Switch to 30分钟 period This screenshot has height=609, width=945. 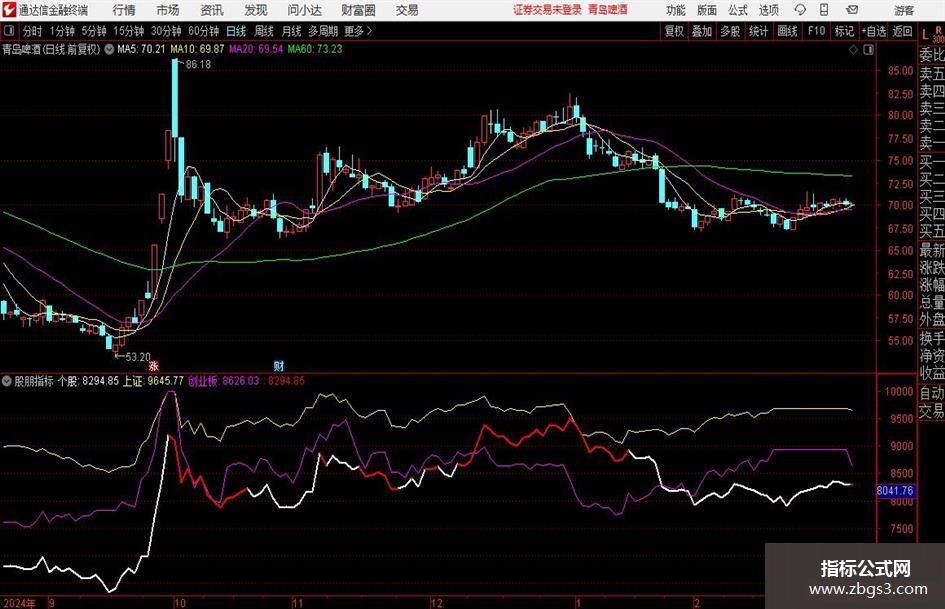[166, 31]
